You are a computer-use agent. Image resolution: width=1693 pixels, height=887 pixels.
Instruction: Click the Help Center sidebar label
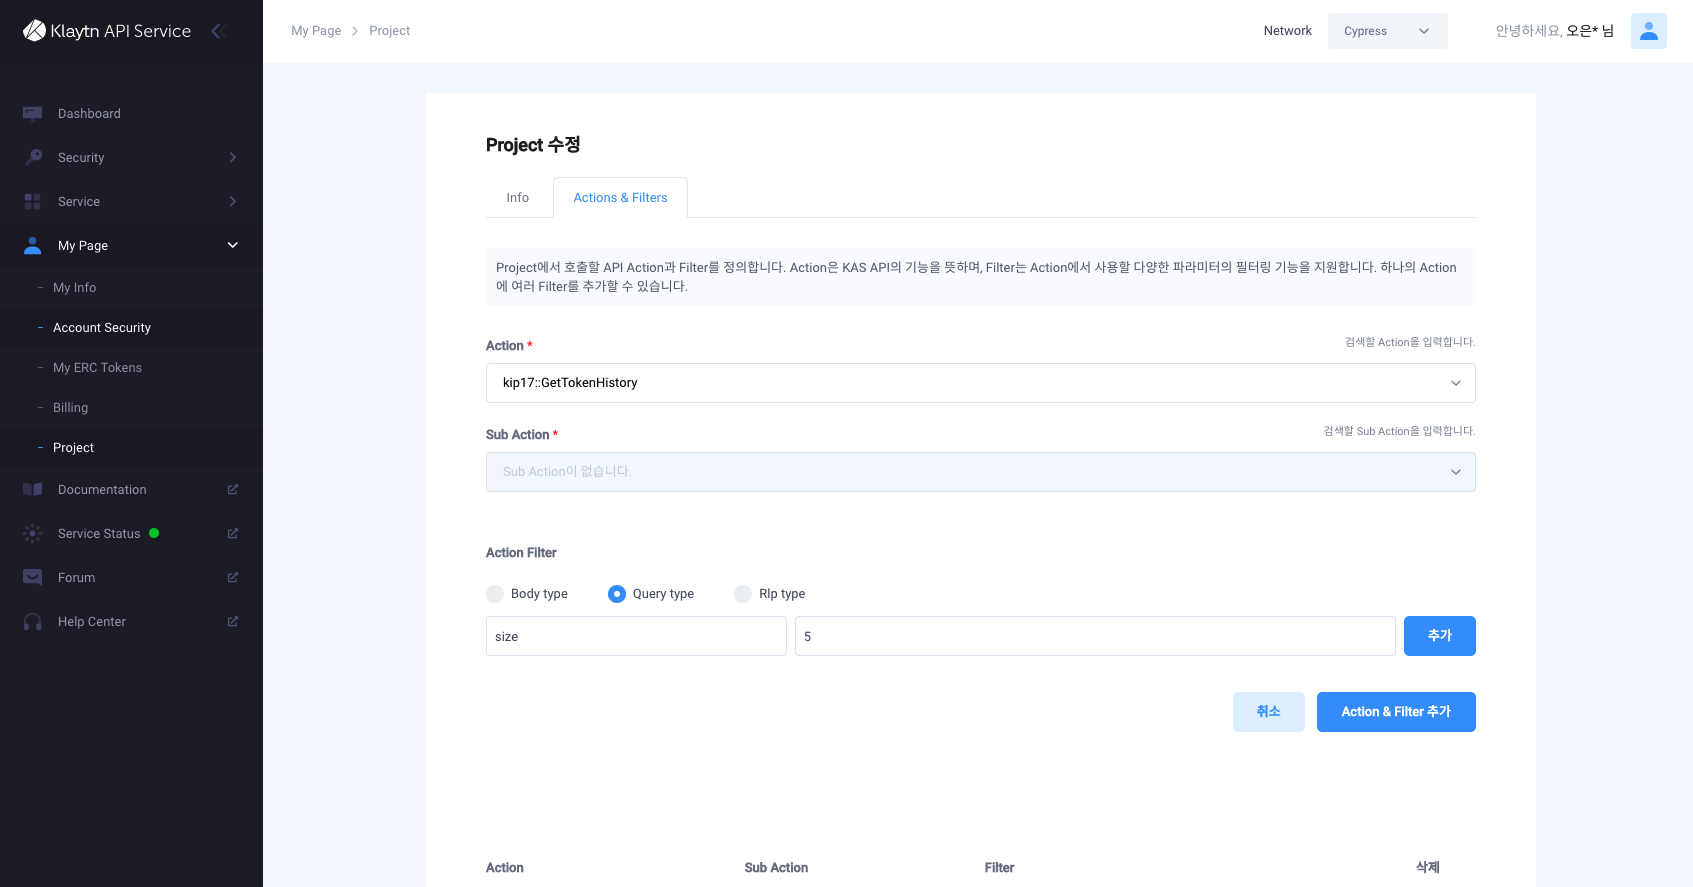[x=92, y=622]
